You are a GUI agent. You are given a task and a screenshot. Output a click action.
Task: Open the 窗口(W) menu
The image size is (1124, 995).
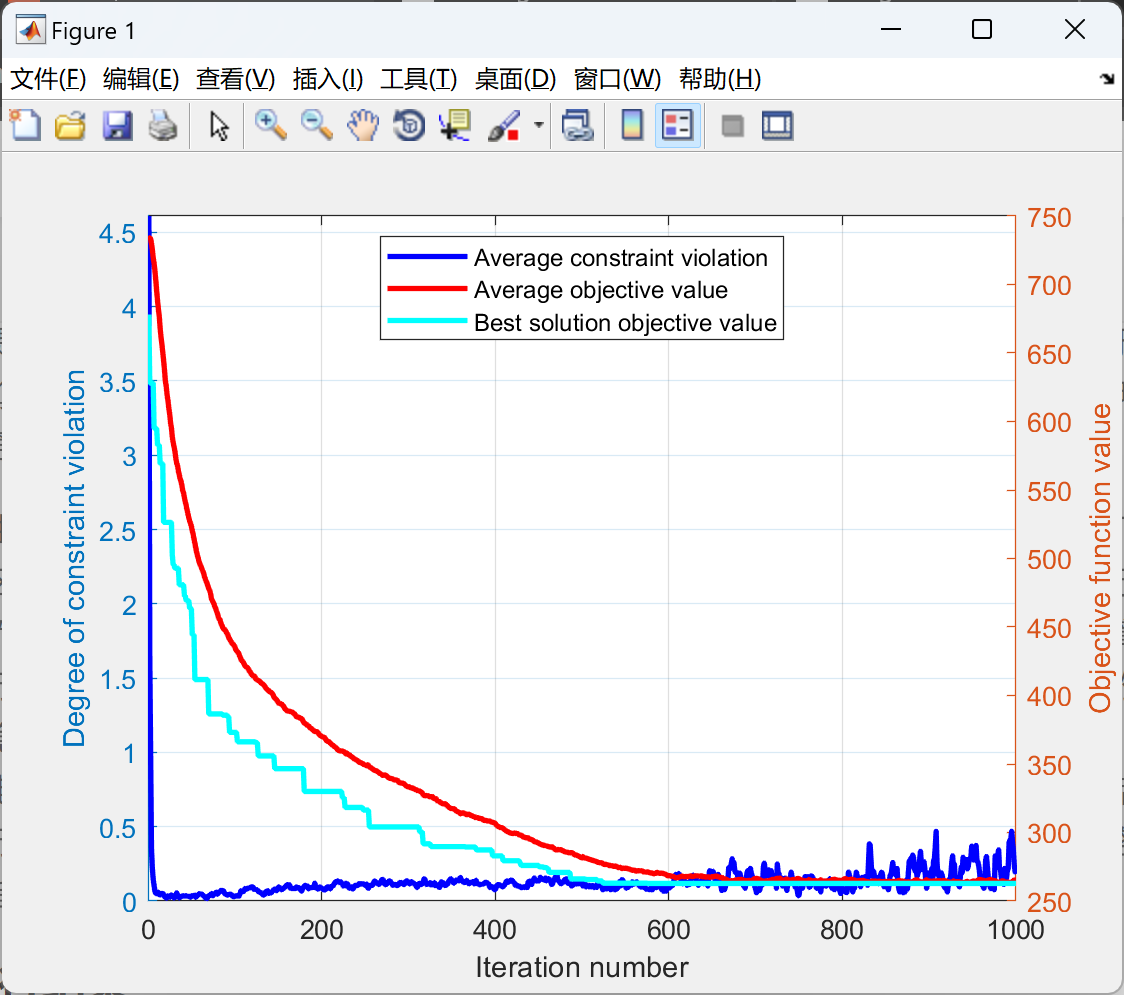pyautogui.click(x=617, y=79)
